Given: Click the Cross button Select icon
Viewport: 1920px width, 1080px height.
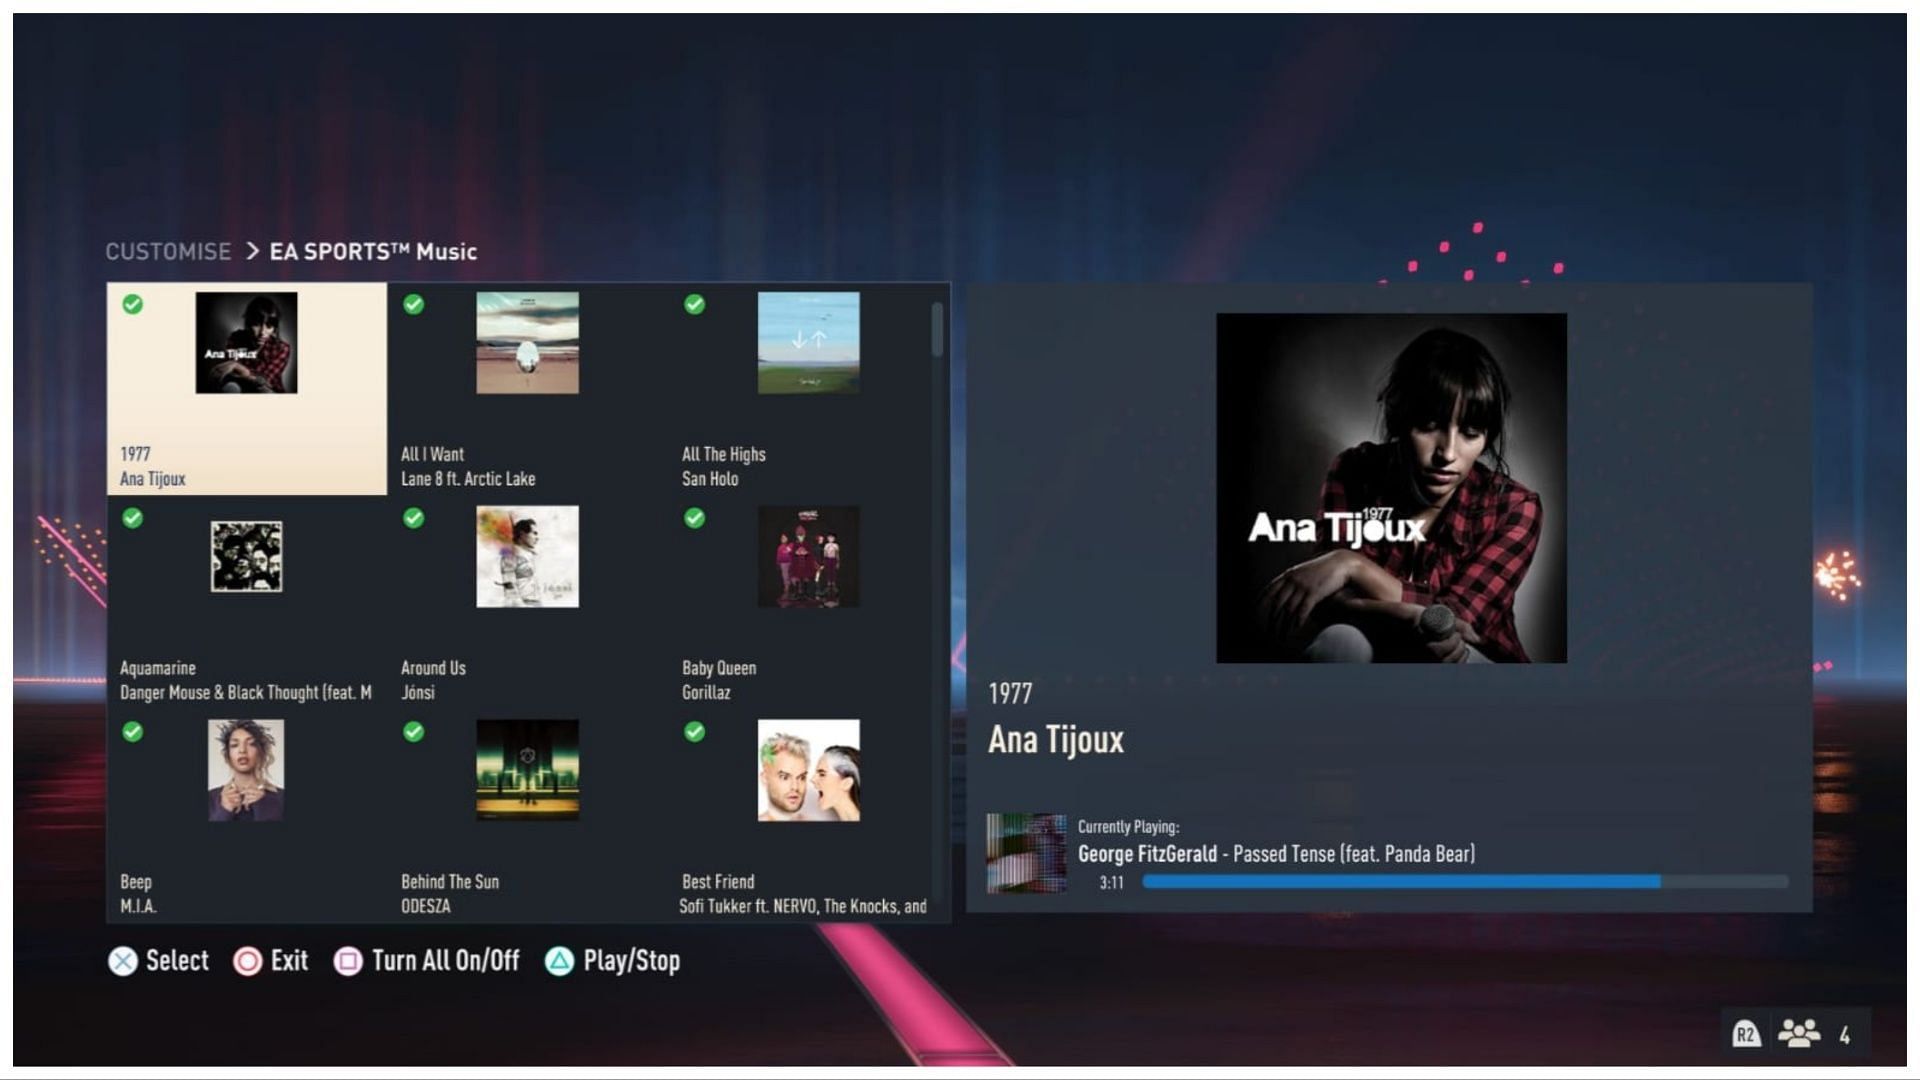Looking at the screenshot, I should click(123, 961).
